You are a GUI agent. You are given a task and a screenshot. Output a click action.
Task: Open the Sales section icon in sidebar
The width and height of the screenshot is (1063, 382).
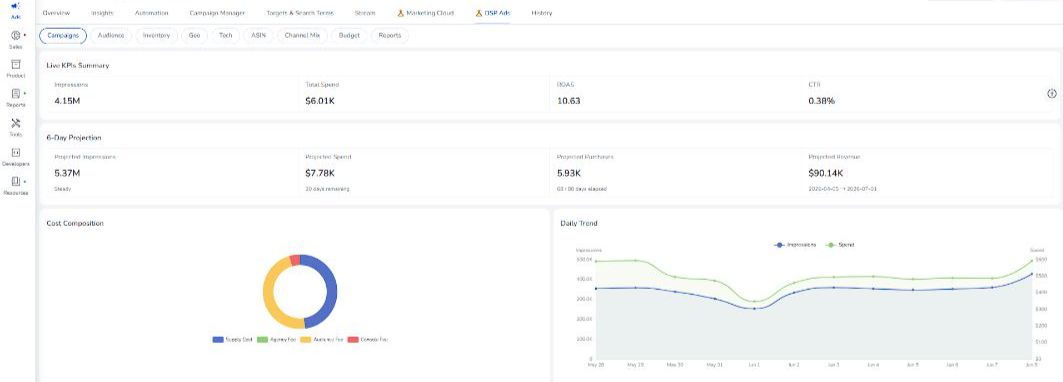tap(16, 35)
